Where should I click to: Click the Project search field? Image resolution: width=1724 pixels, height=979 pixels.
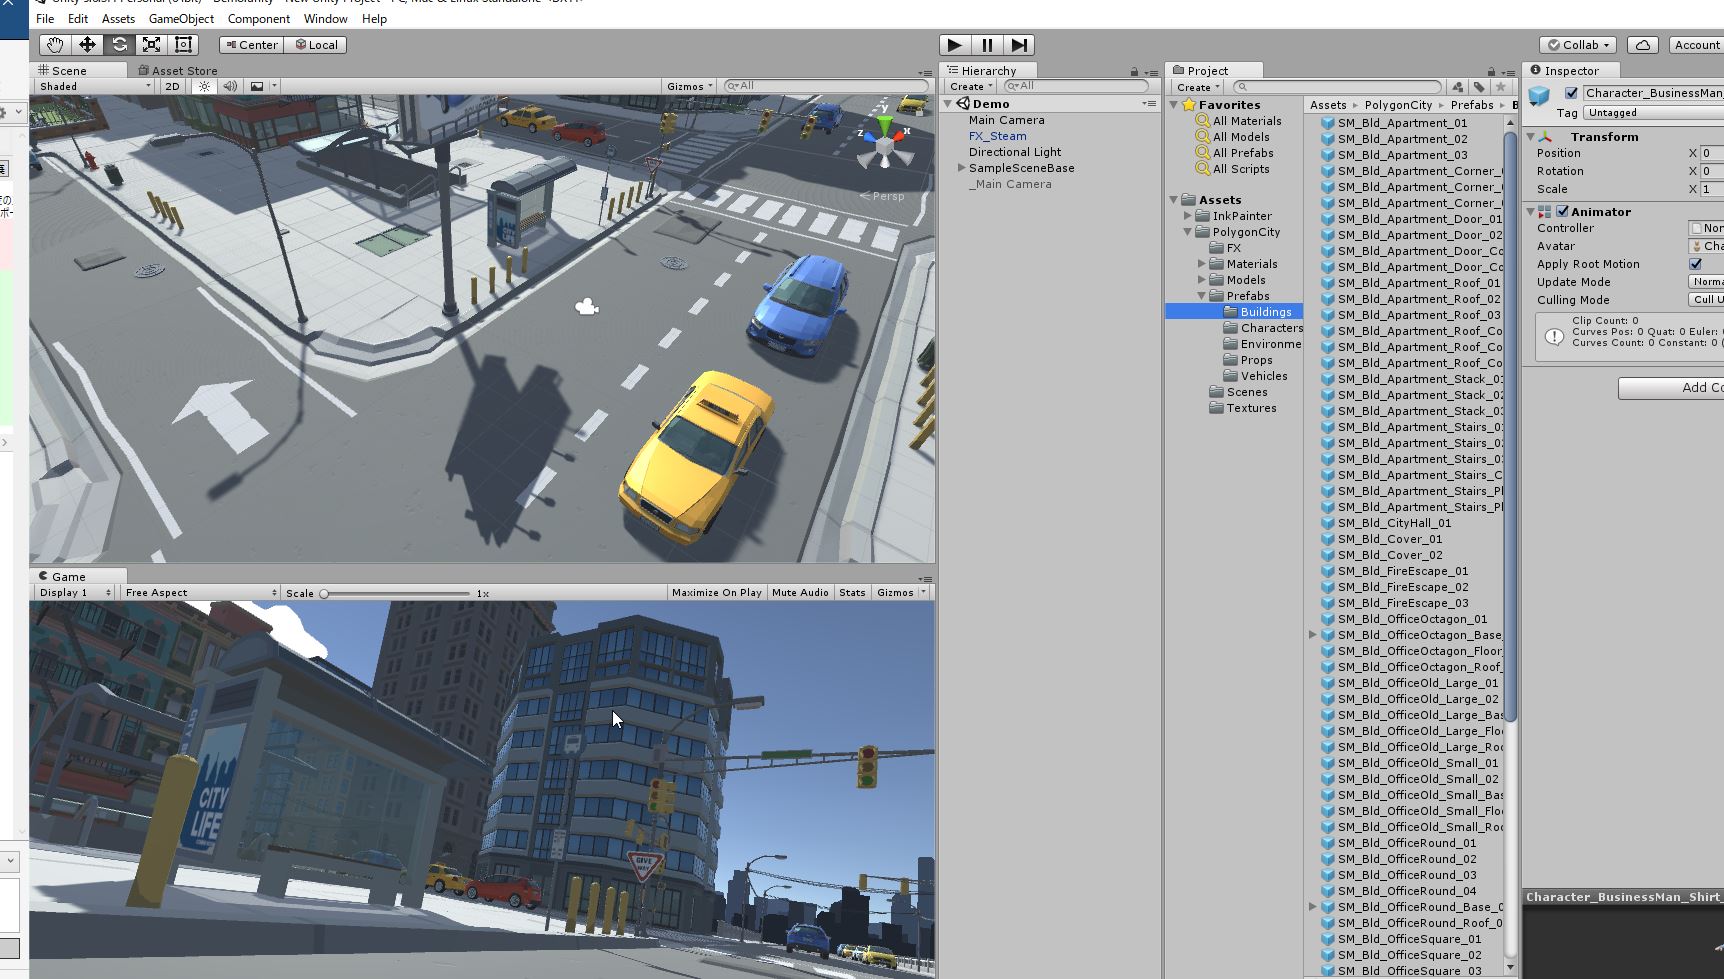1337,87
